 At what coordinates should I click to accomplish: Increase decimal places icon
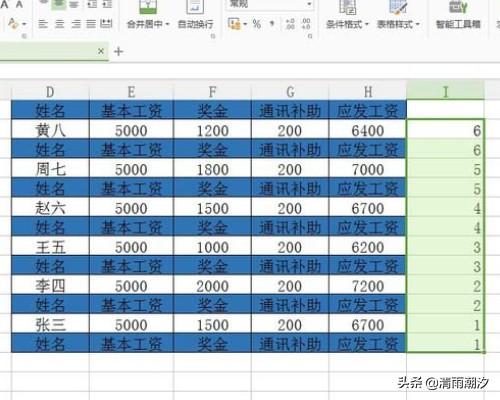click(x=290, y=24)
